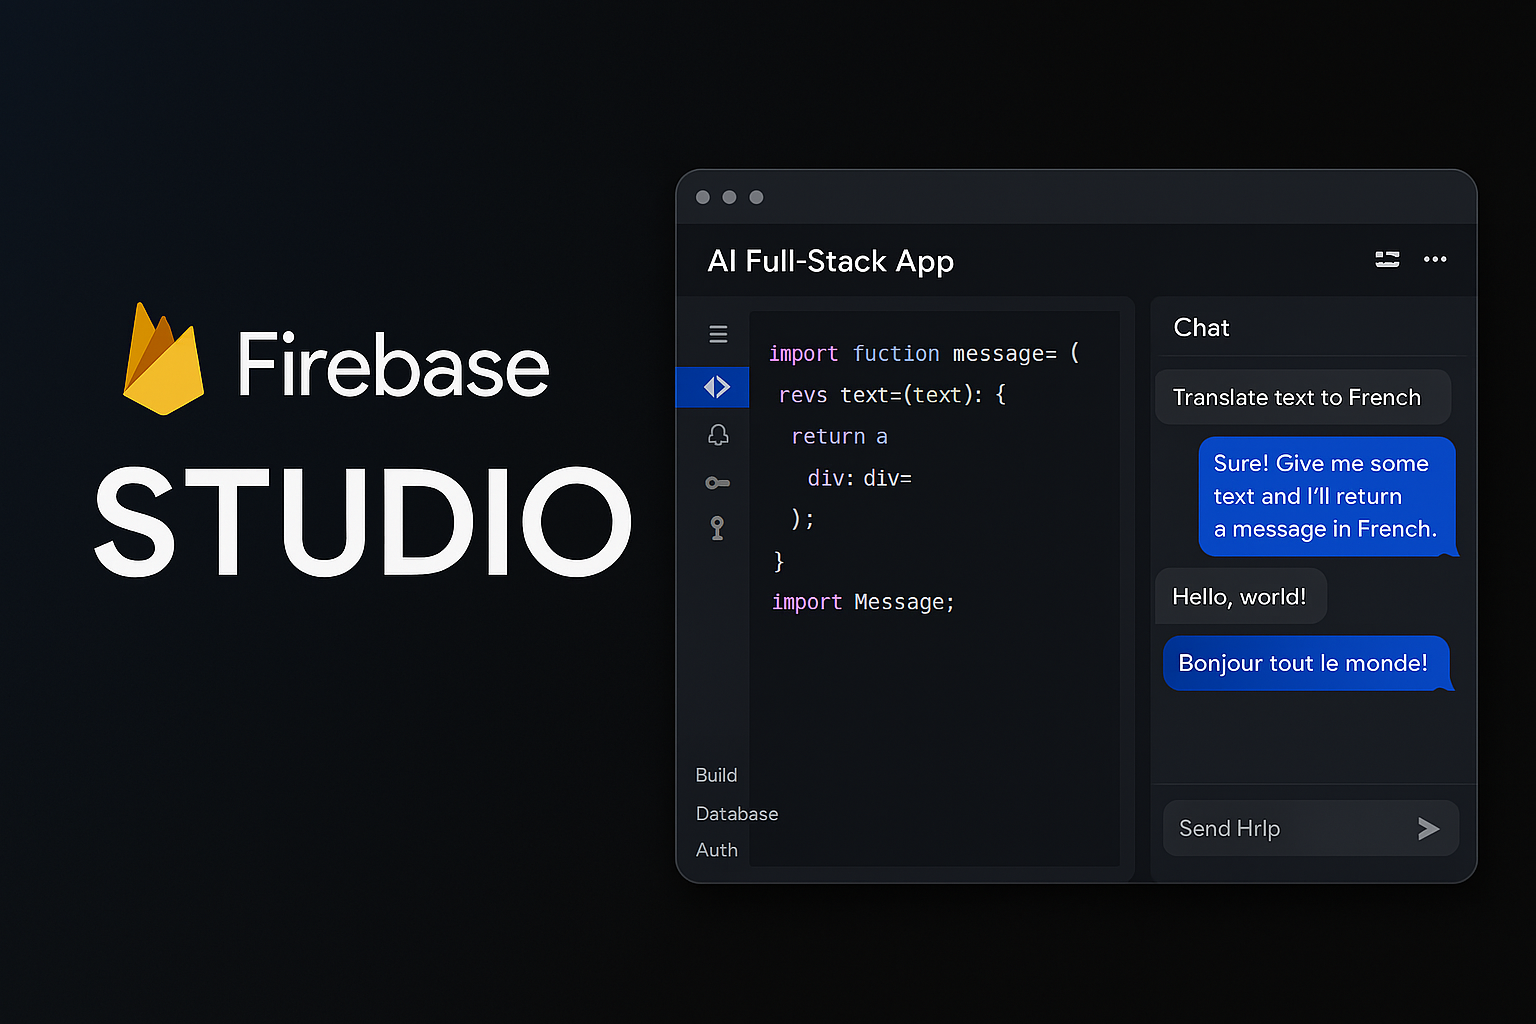Open the Database section
Screen dimensions: 1536x1024
coord(737,814)
